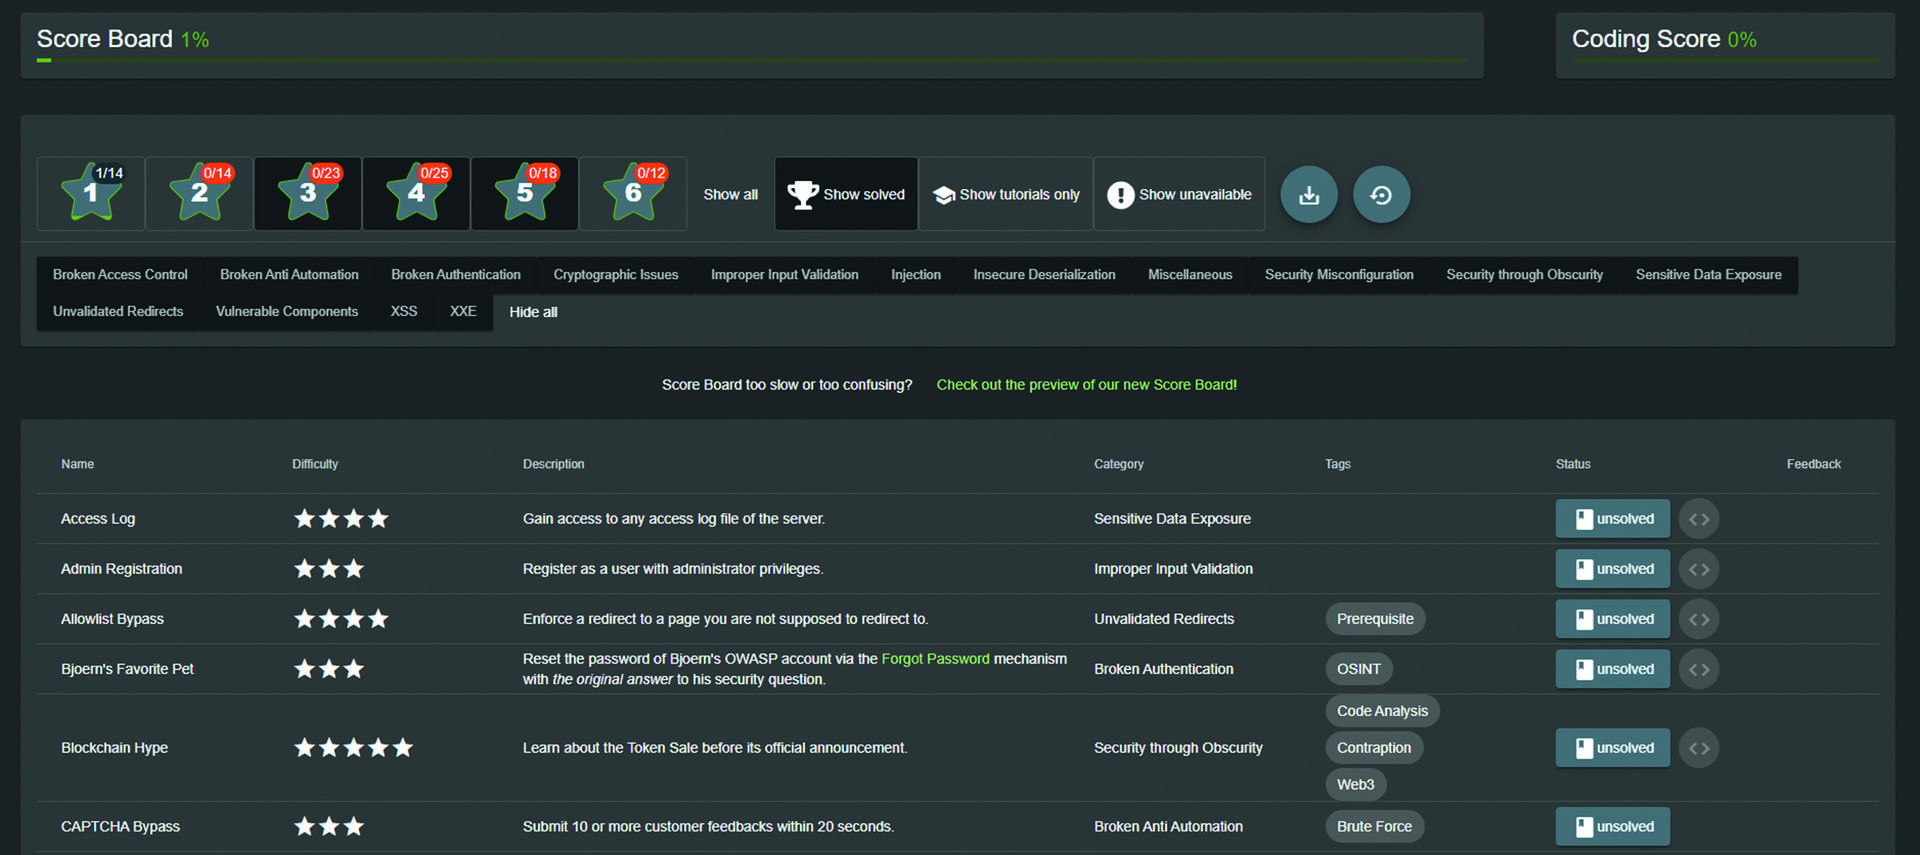
Task: Click the restore progress circular icon
Action: [x=1381, y=195]
